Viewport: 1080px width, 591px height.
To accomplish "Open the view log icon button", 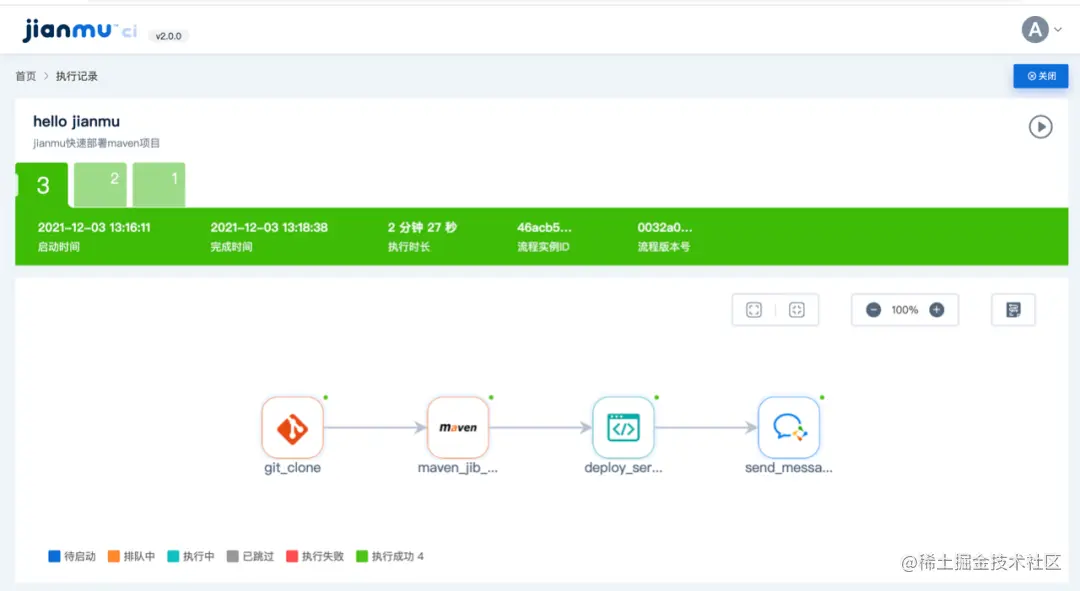I will (x=1013, y=310).
